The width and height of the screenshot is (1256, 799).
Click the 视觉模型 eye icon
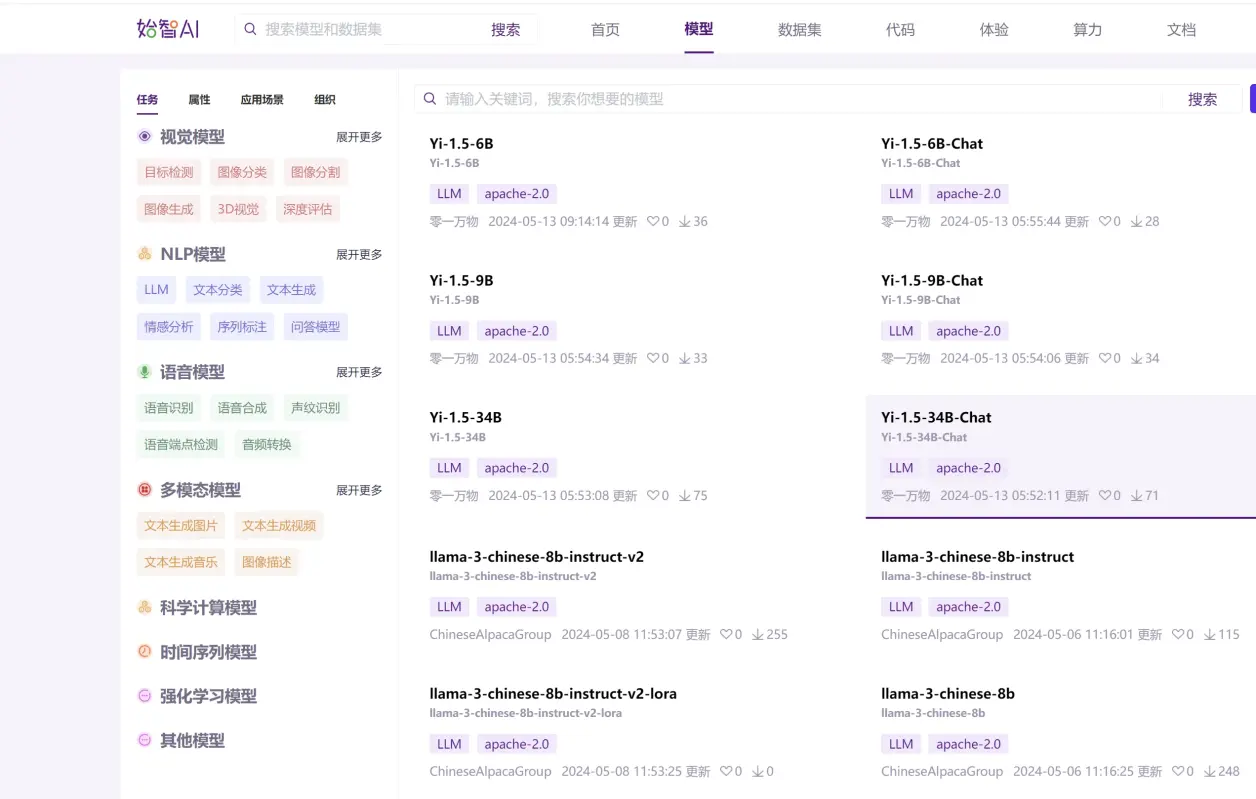click(145, 136)
